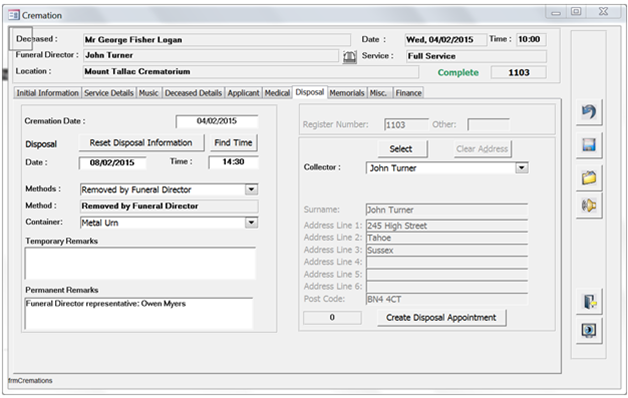Open the Collector dropdown arrow
The width and height of the screenshot is (628, 398).
[x=521, y=168]
